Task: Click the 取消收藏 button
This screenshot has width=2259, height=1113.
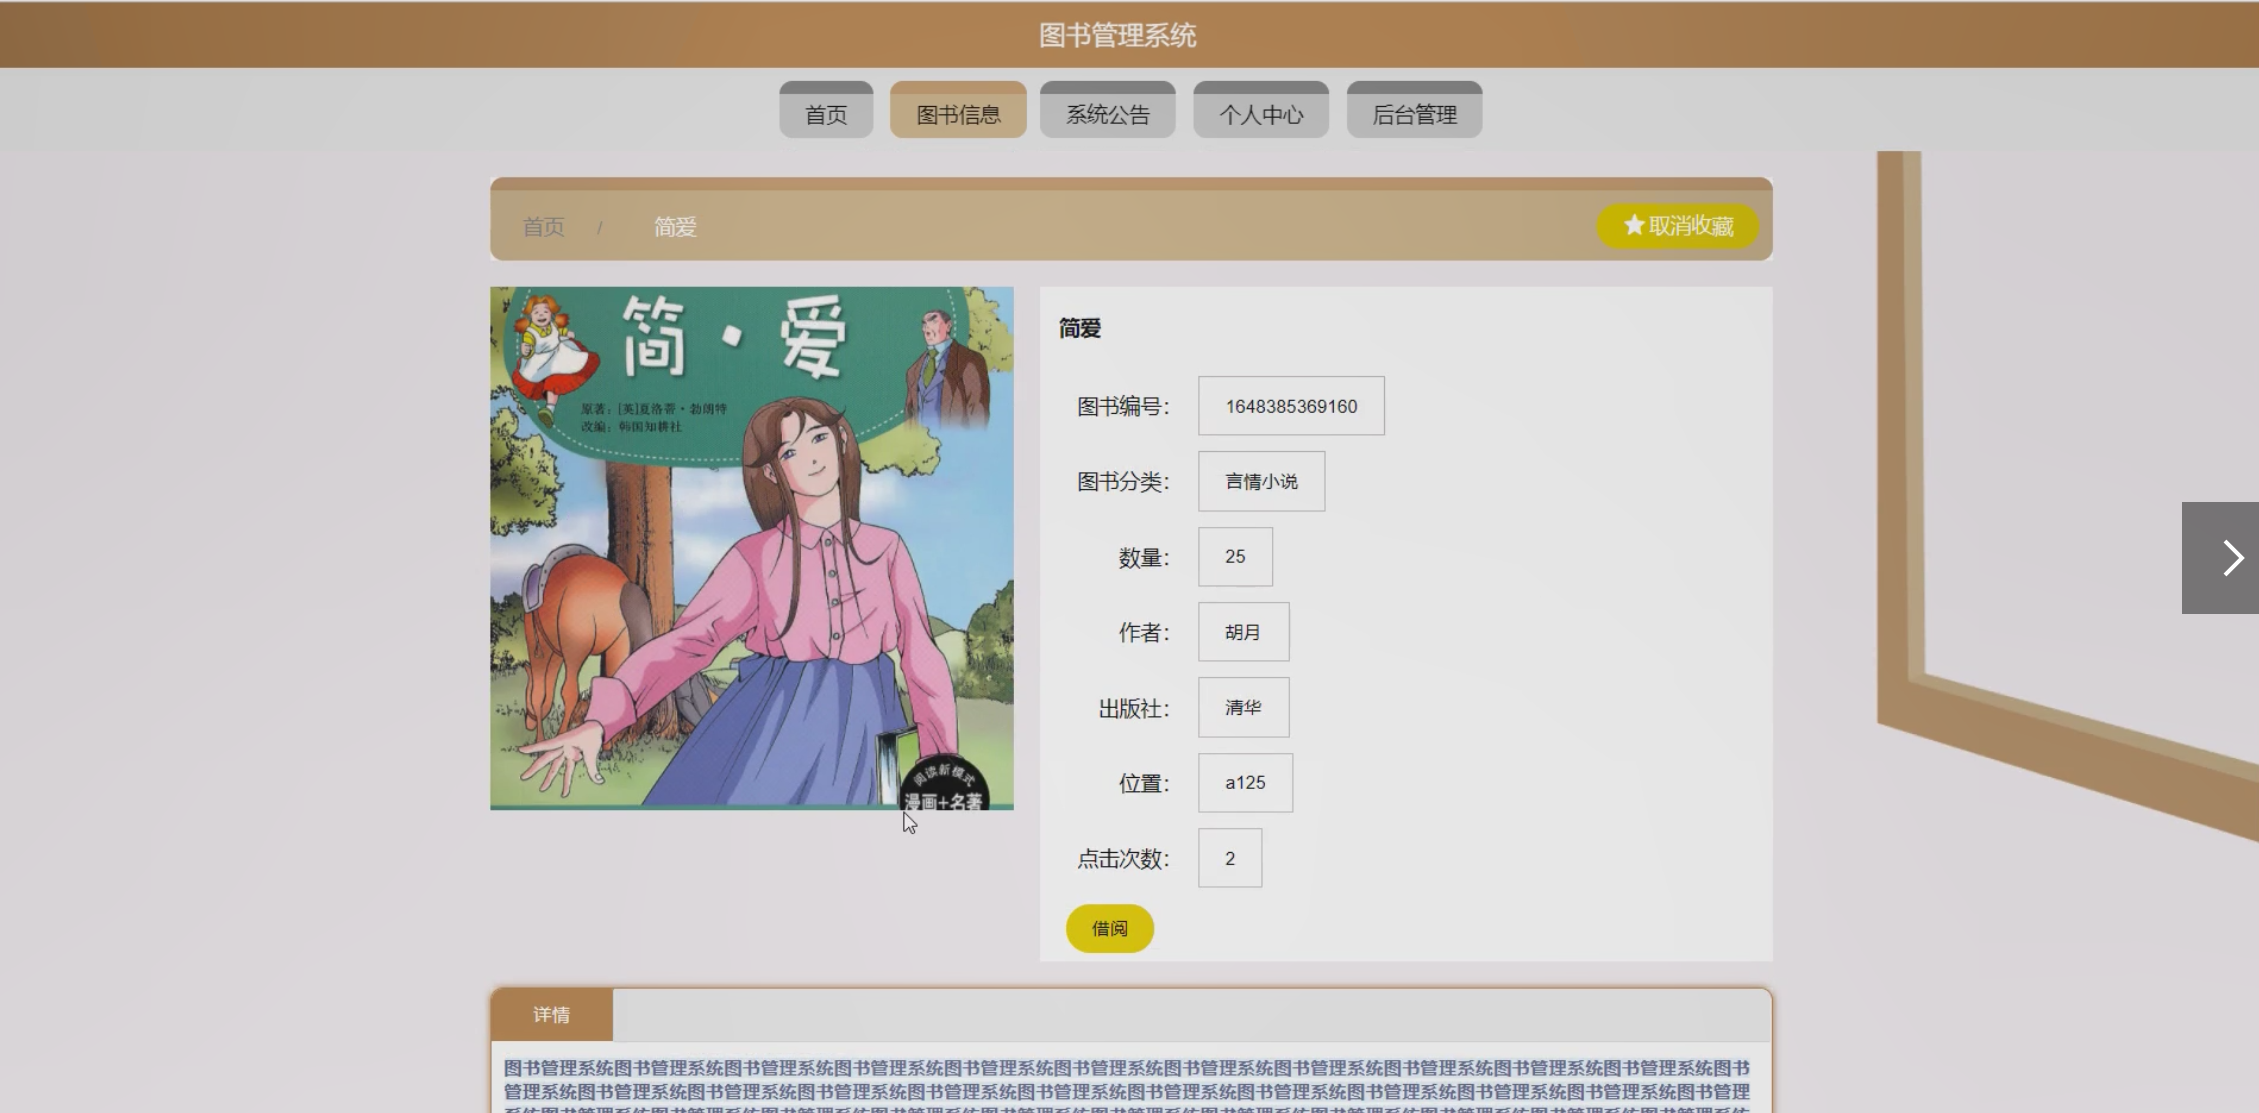Action: (1678, 226)
